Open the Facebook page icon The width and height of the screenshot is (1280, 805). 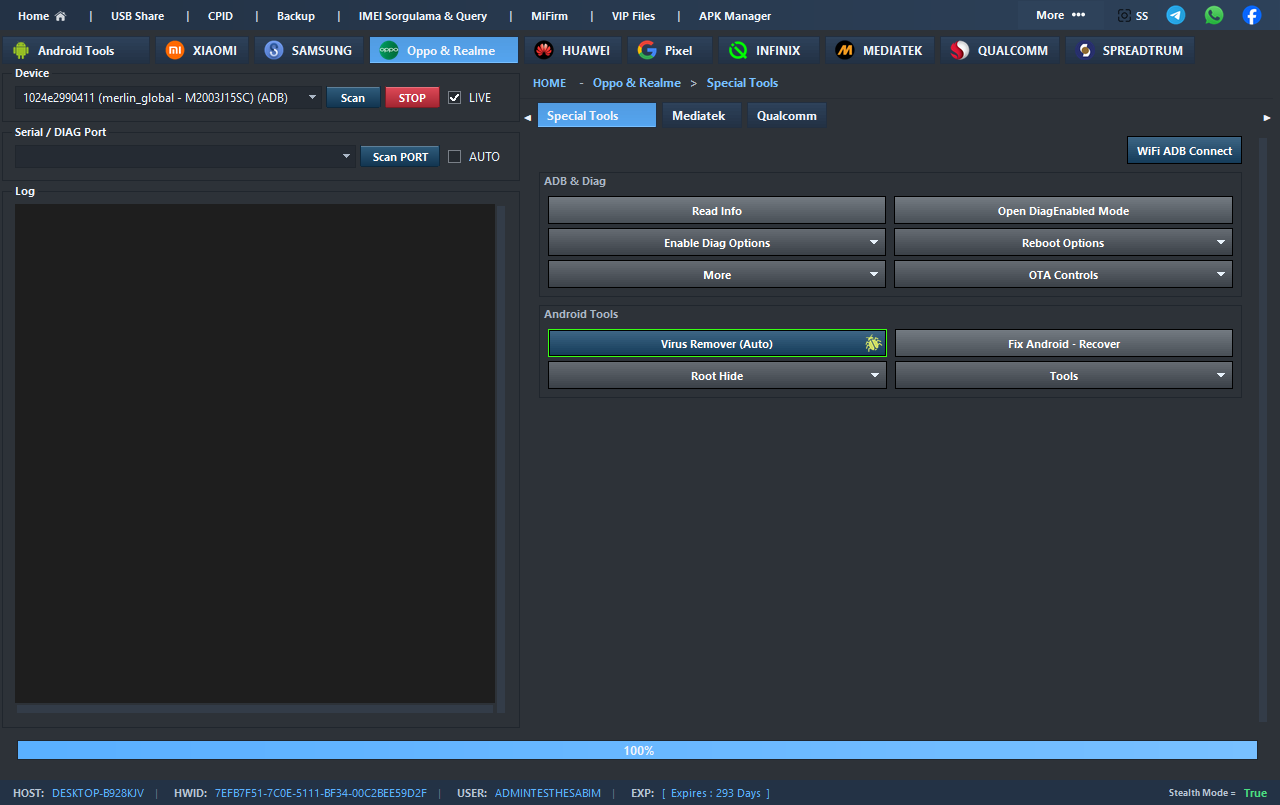(1251, 15)
